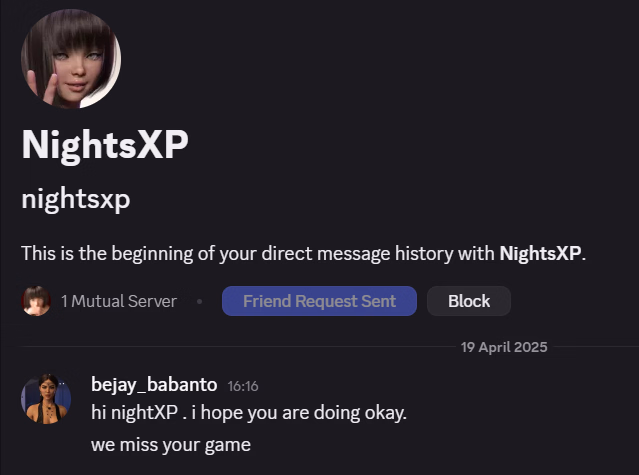
Task: Click the bejay_babanto username in chat
Action: point(154,384)
